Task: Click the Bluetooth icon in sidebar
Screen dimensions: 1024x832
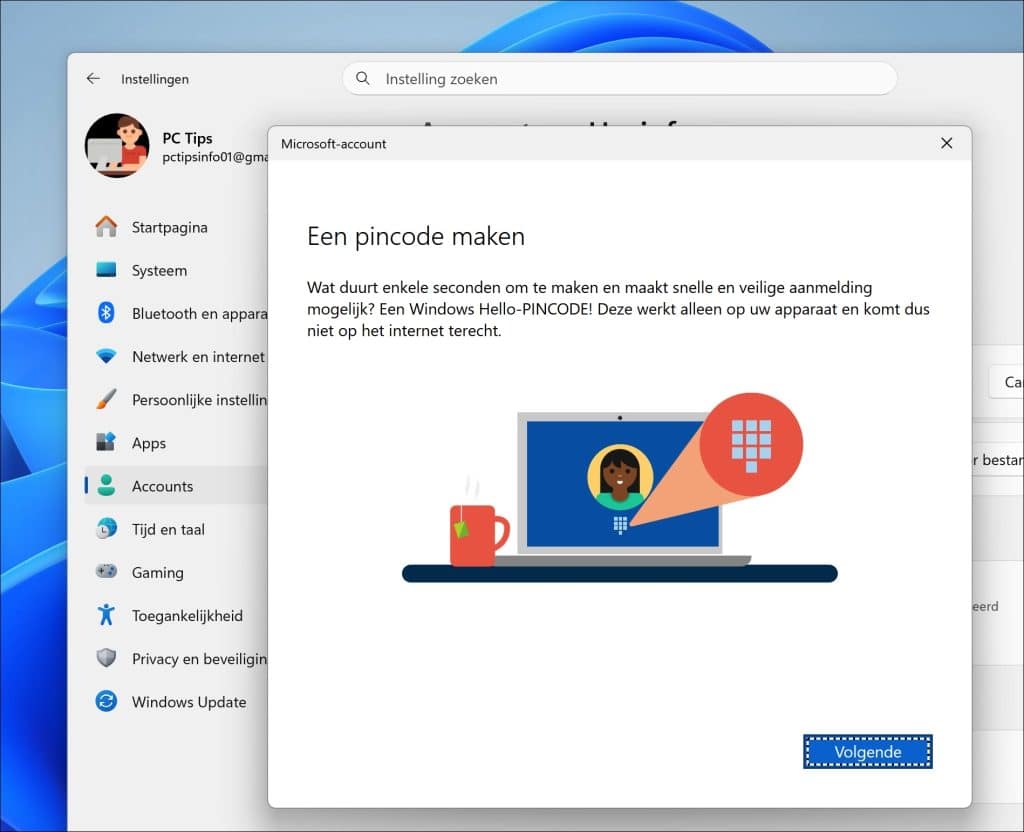Action: click(x=106, y=313)
